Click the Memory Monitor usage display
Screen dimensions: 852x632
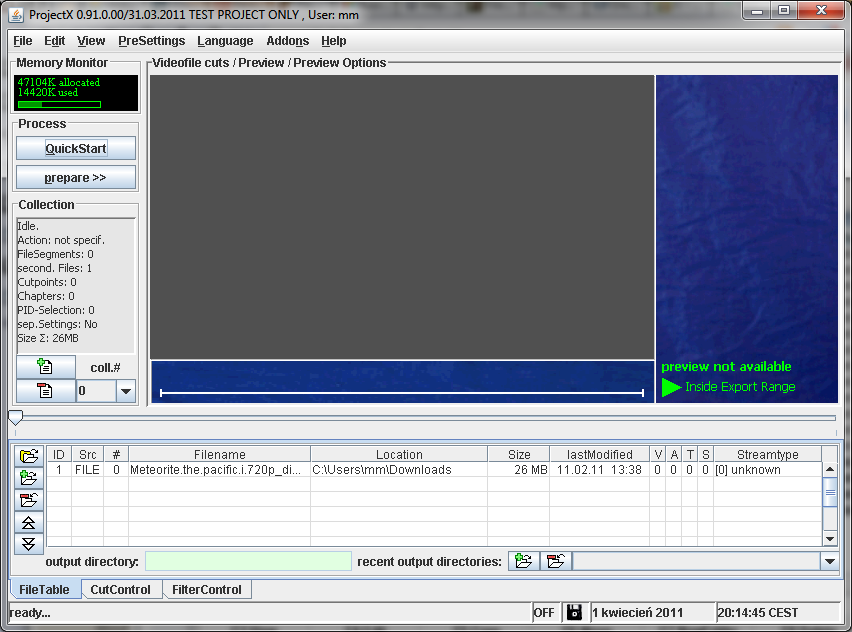(x=76, y=93)
